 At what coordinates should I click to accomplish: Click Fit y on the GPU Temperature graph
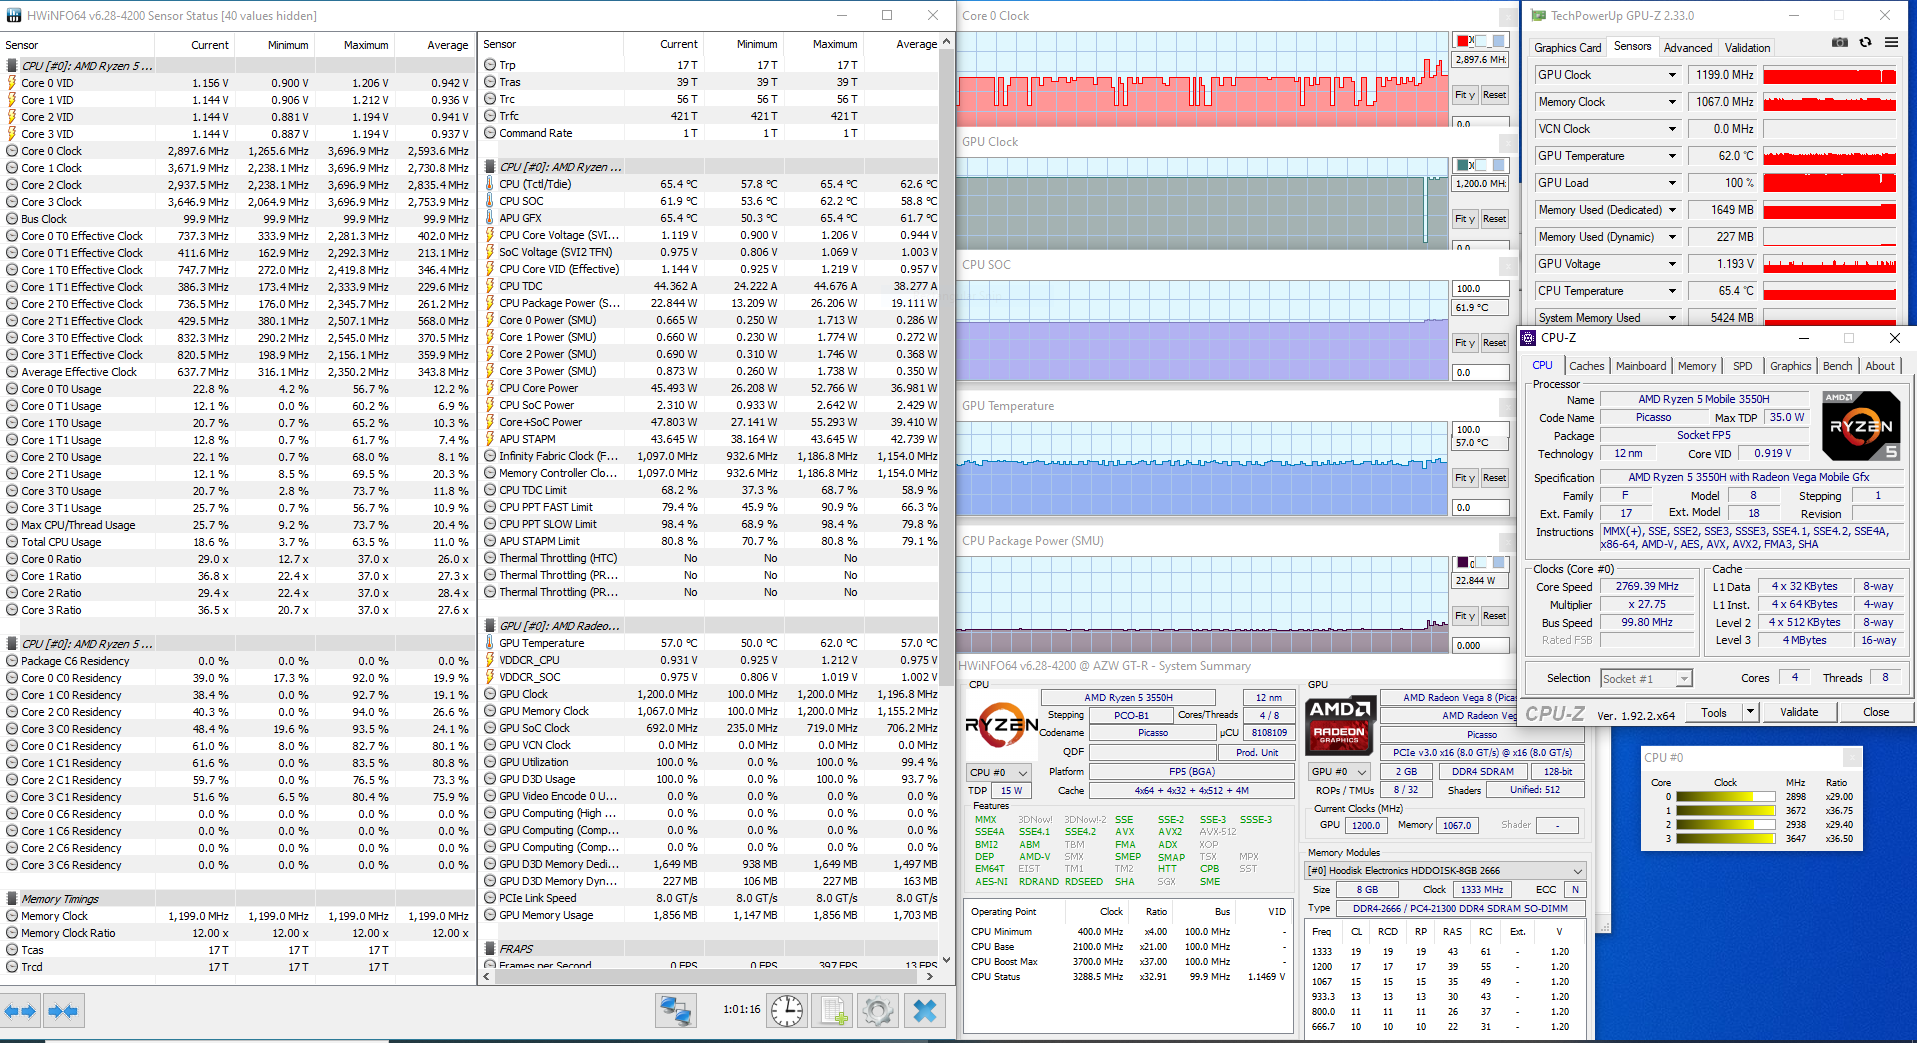click(1465, 478)
